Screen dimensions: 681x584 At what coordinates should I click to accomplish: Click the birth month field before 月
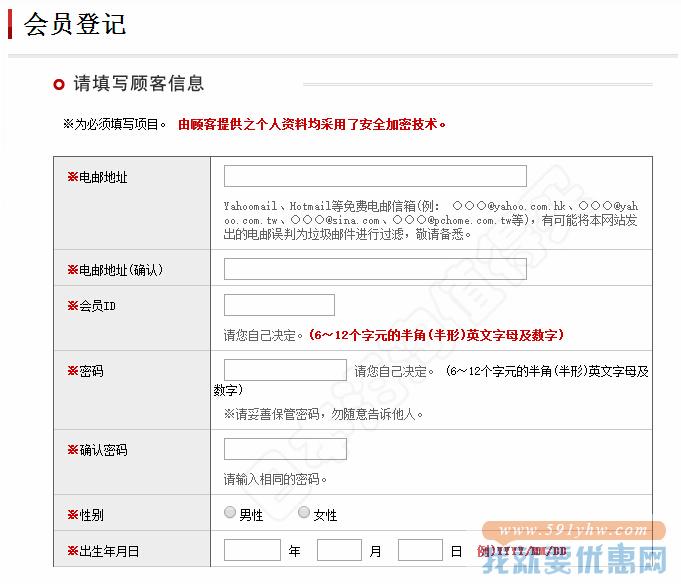tap(339, 550)
